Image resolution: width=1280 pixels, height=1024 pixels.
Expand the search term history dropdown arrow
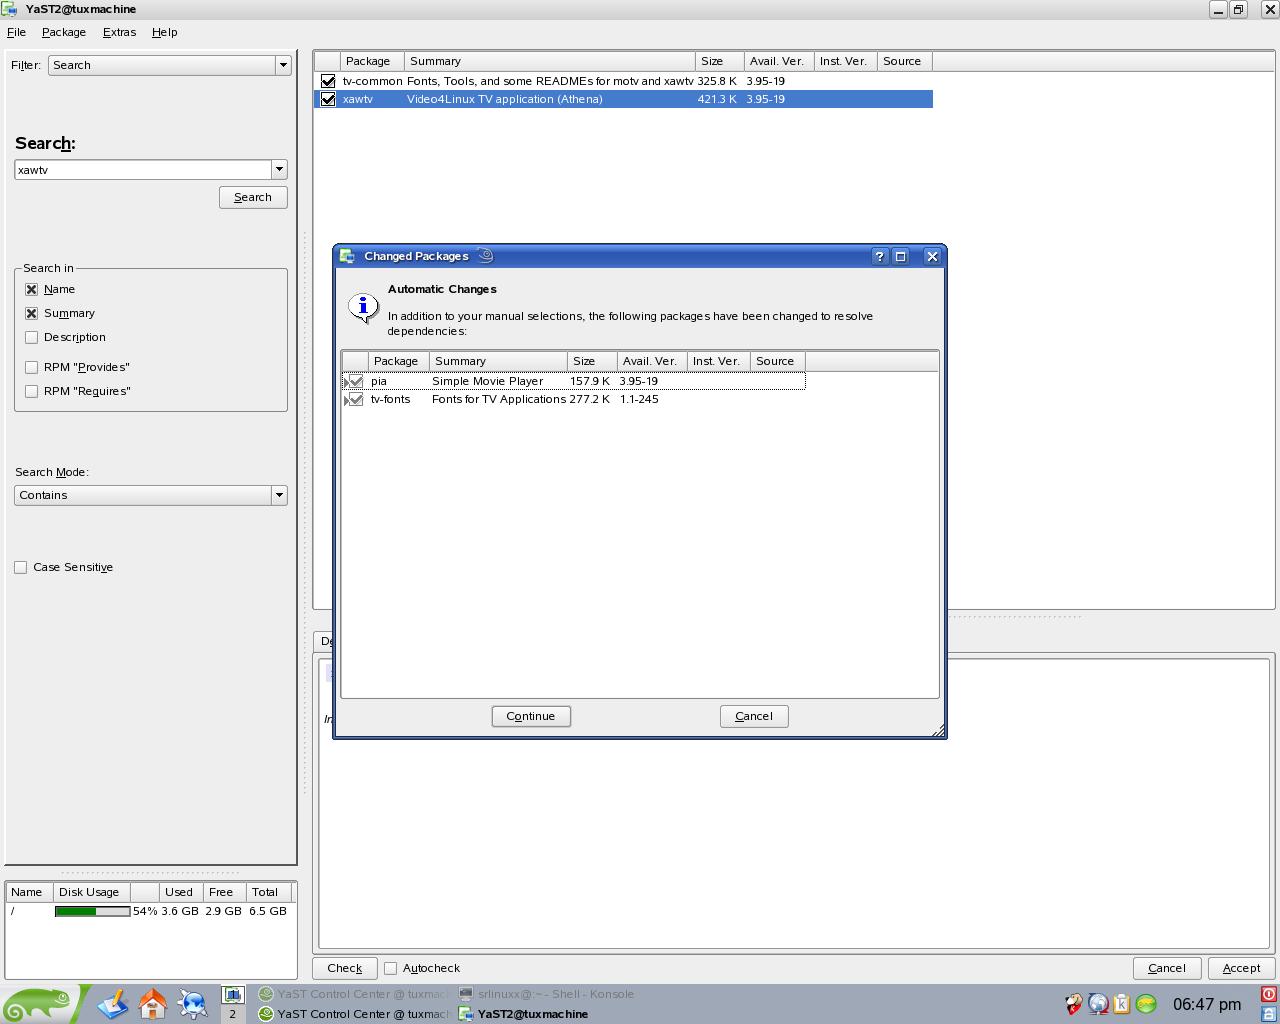(280, 170)
